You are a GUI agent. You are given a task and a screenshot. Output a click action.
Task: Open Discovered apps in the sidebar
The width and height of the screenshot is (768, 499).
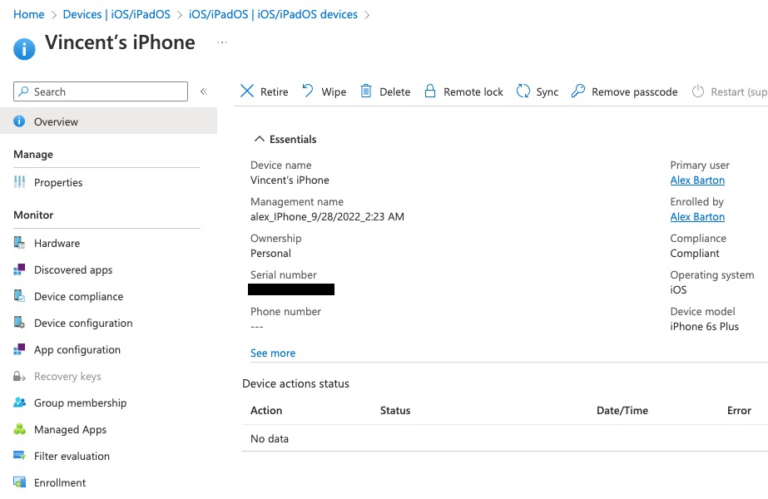coord(72,270)
